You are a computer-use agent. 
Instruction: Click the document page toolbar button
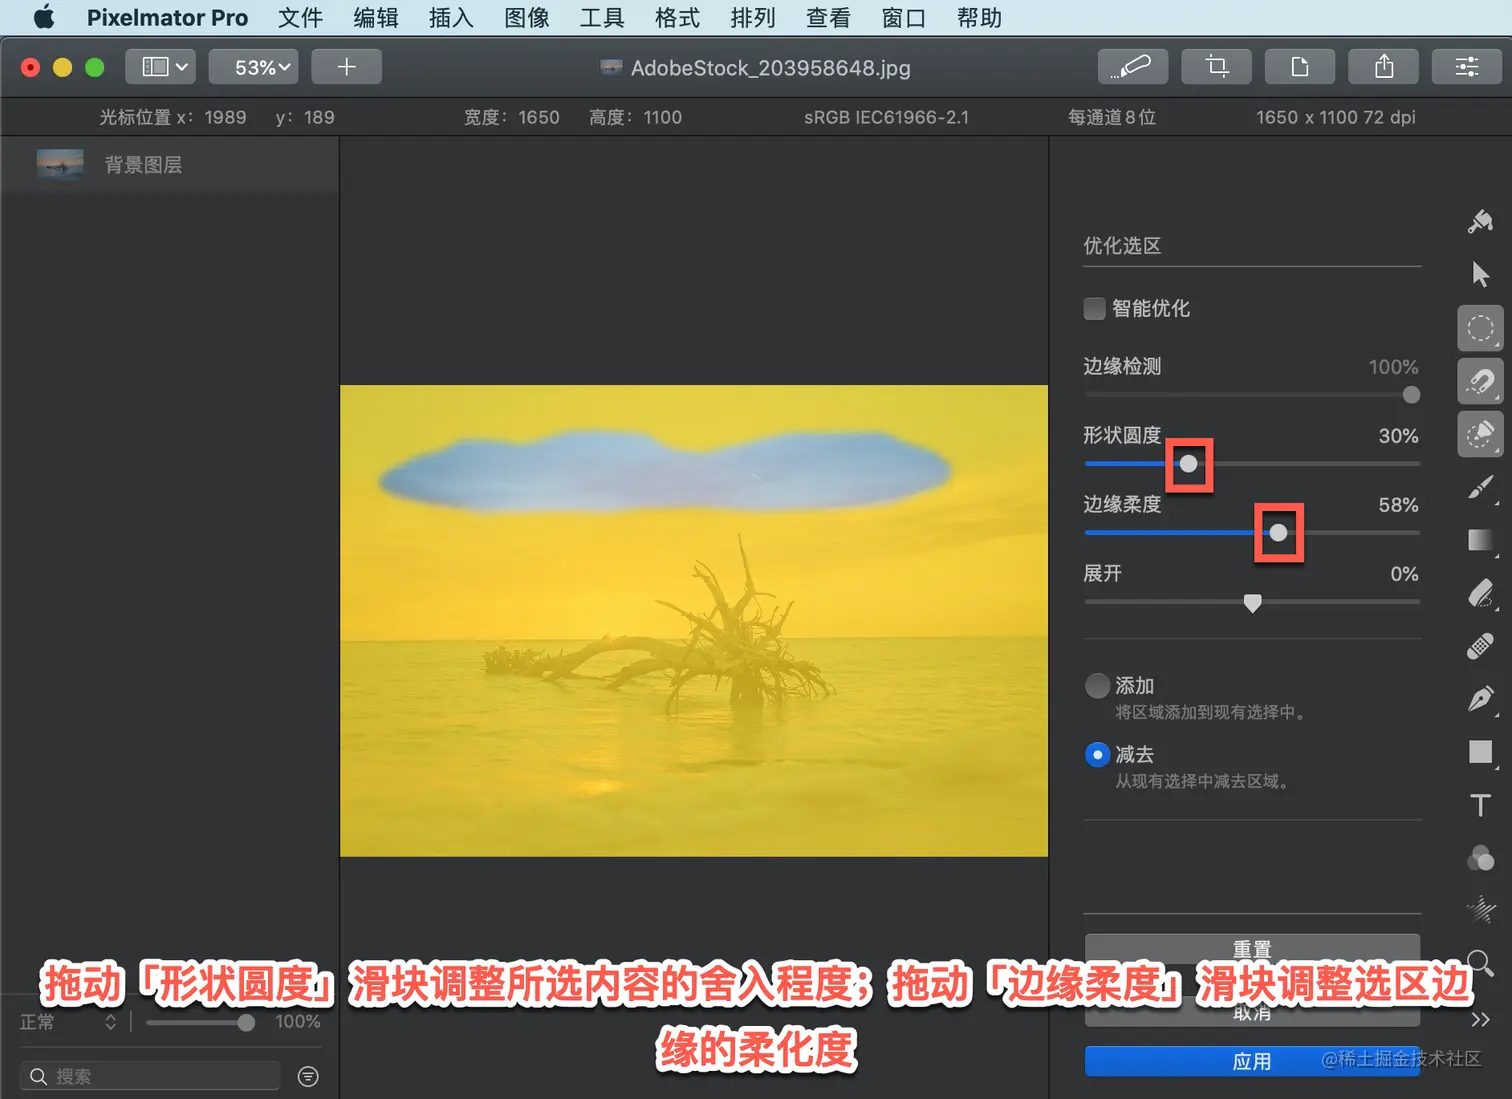point(1300,67)
